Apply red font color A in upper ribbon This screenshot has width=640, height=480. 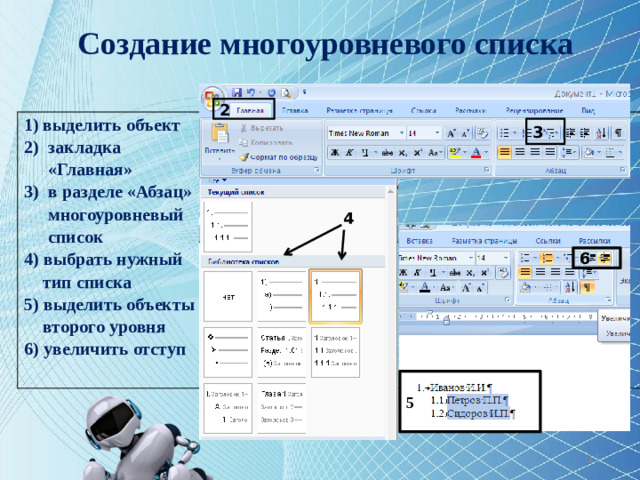tap(476, 153)
